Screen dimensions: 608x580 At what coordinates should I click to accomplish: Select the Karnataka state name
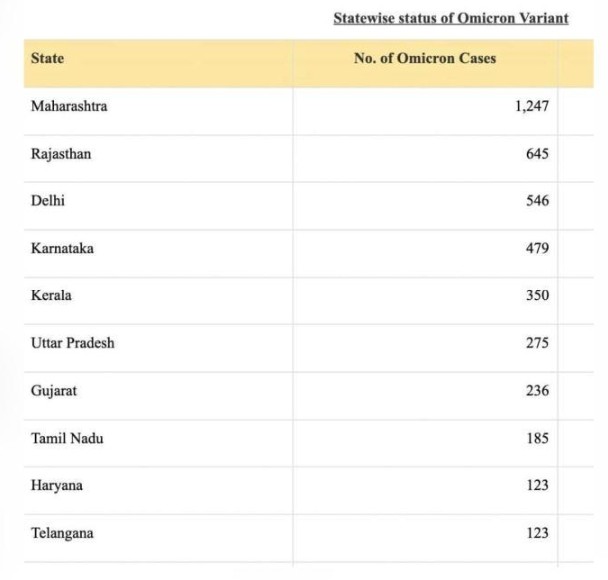tap(62, 248)
